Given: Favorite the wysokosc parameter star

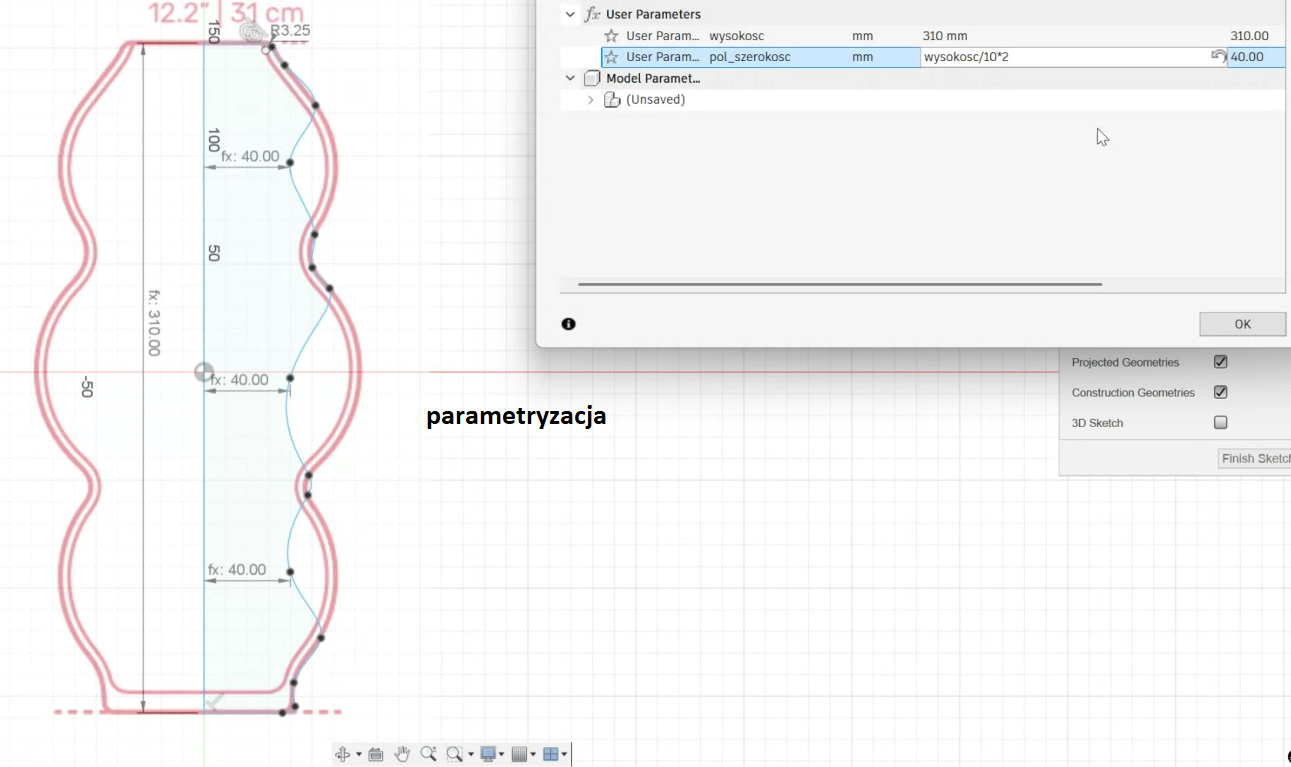Looking at the screenshot, I should coord(611,36).
